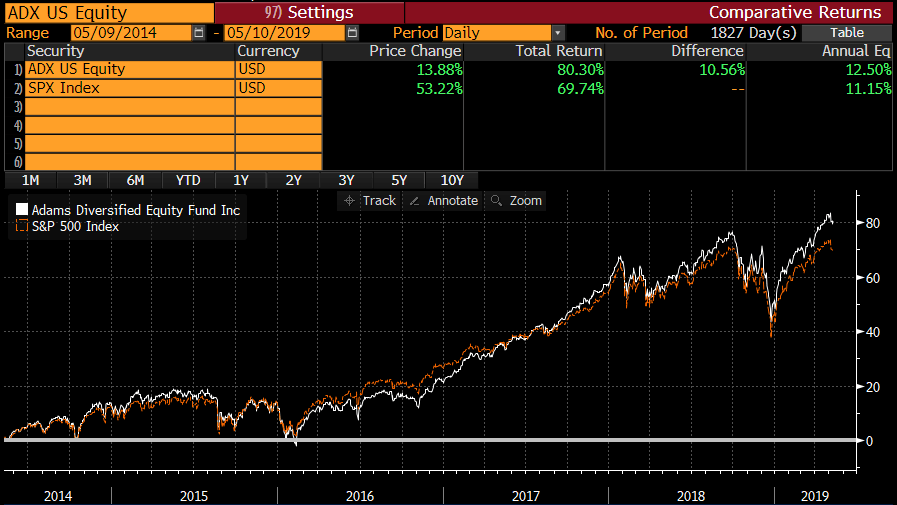Expand the Period Daily dropdown arrow

pos(558,33)
